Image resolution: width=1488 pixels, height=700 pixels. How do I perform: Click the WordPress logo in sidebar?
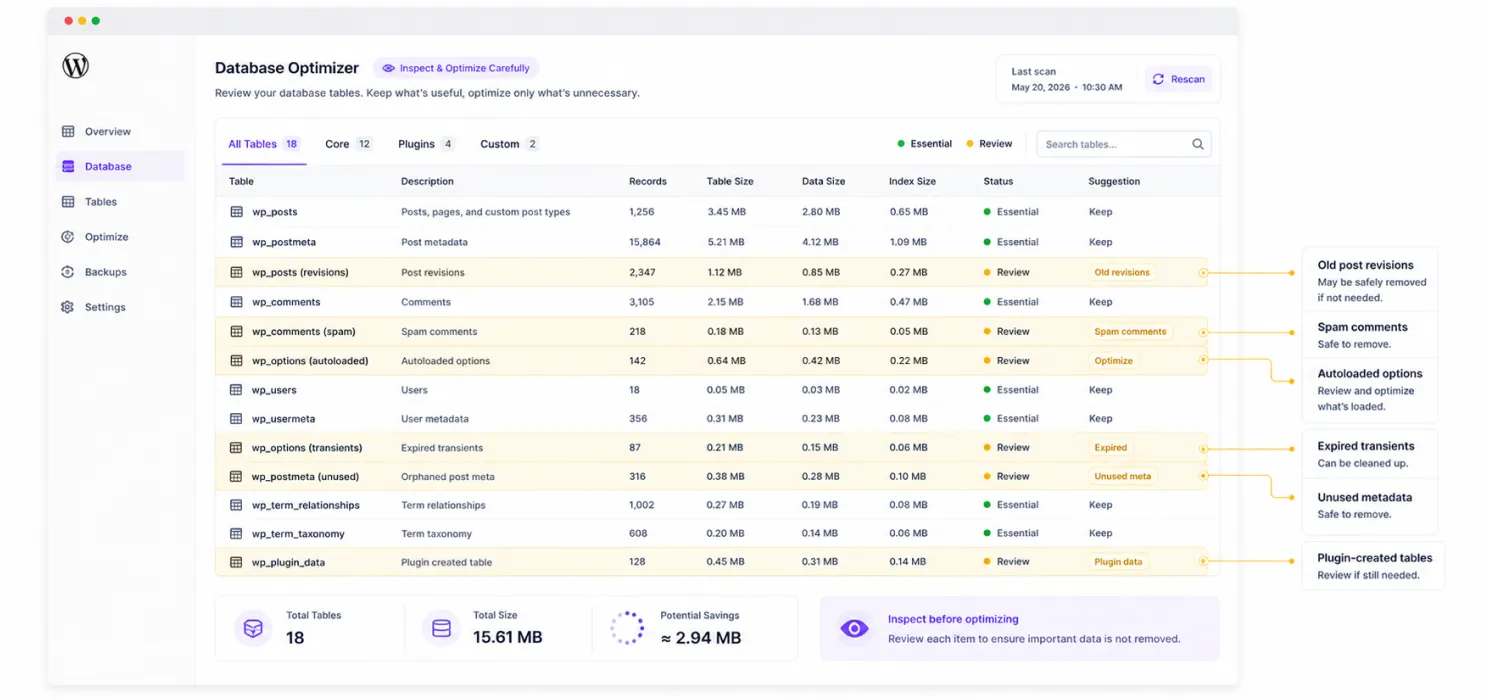coord(76,66)
